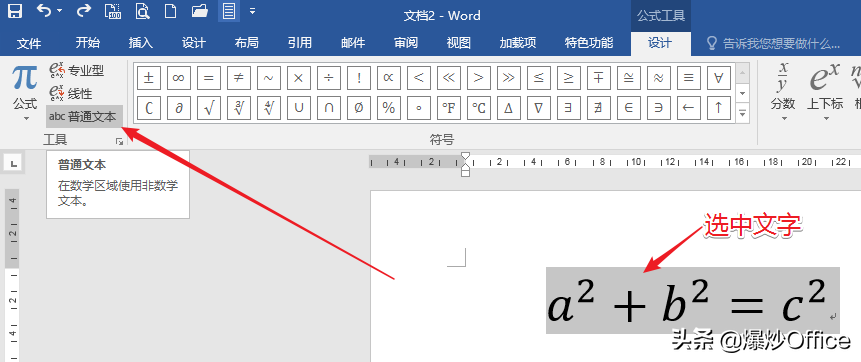
Task: Click the selected equation a² + b² = c²
Action: coord(692,300)
